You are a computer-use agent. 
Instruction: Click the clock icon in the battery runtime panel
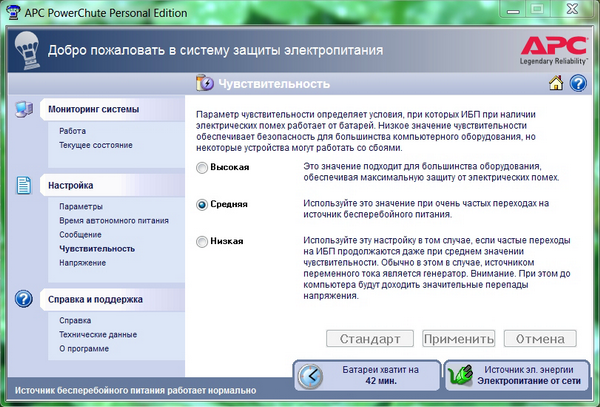click(x=310, y=376)
